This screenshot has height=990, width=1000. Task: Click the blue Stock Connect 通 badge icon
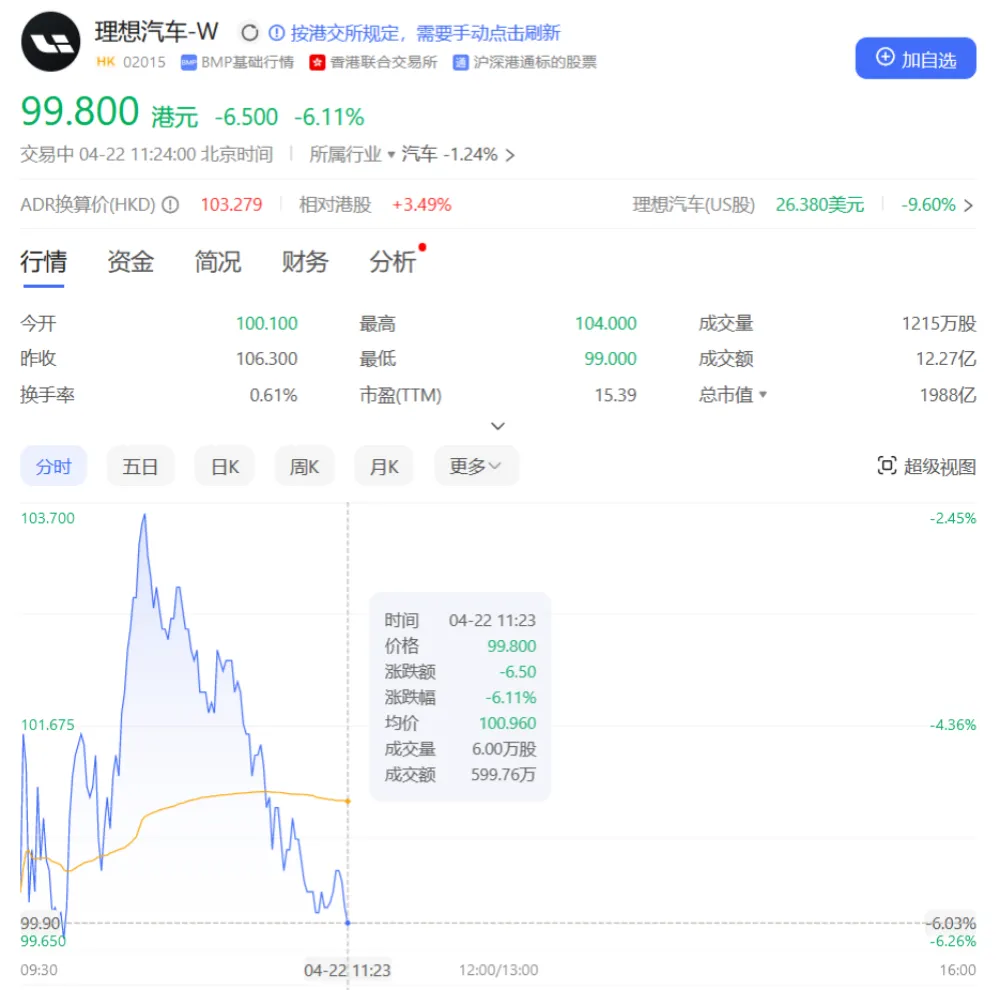[460, 62]
